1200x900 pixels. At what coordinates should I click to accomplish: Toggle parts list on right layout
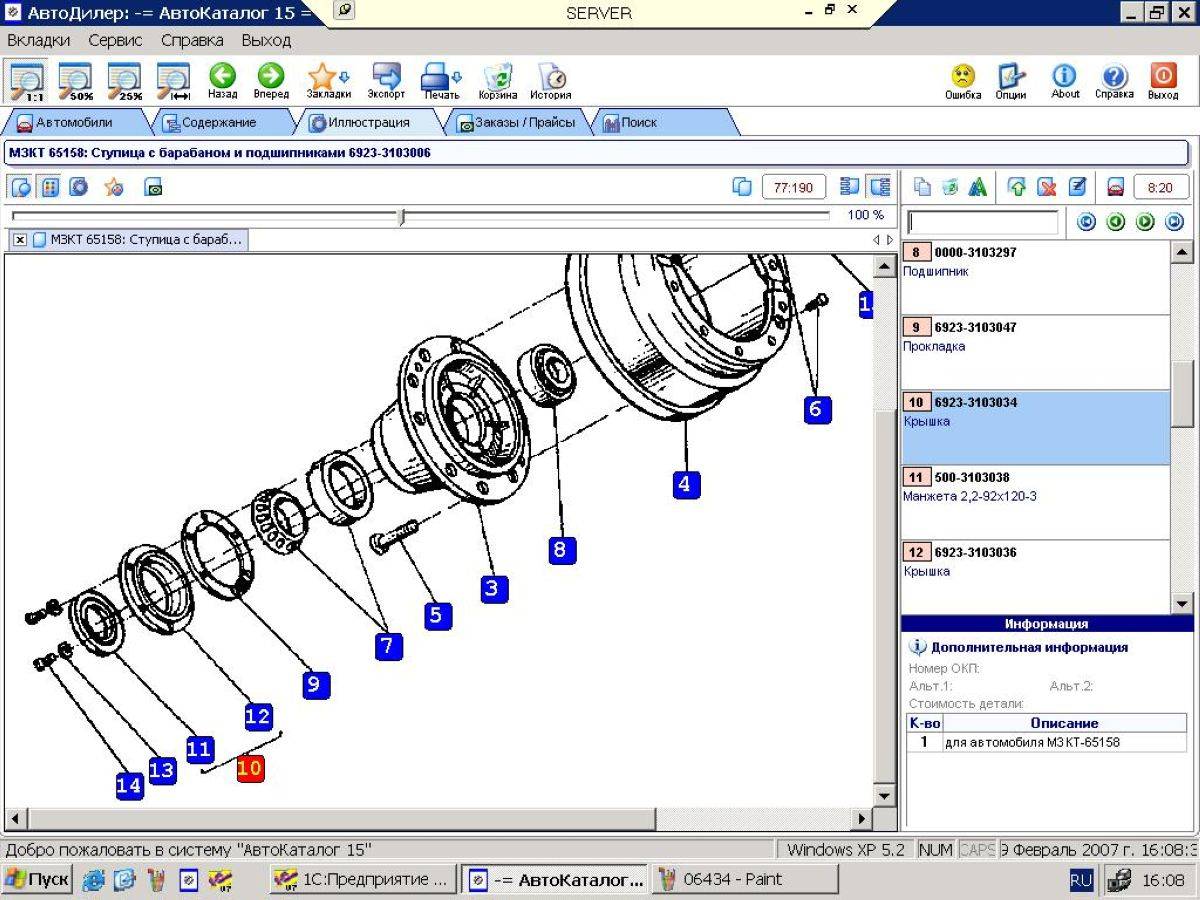coord(880,187)
